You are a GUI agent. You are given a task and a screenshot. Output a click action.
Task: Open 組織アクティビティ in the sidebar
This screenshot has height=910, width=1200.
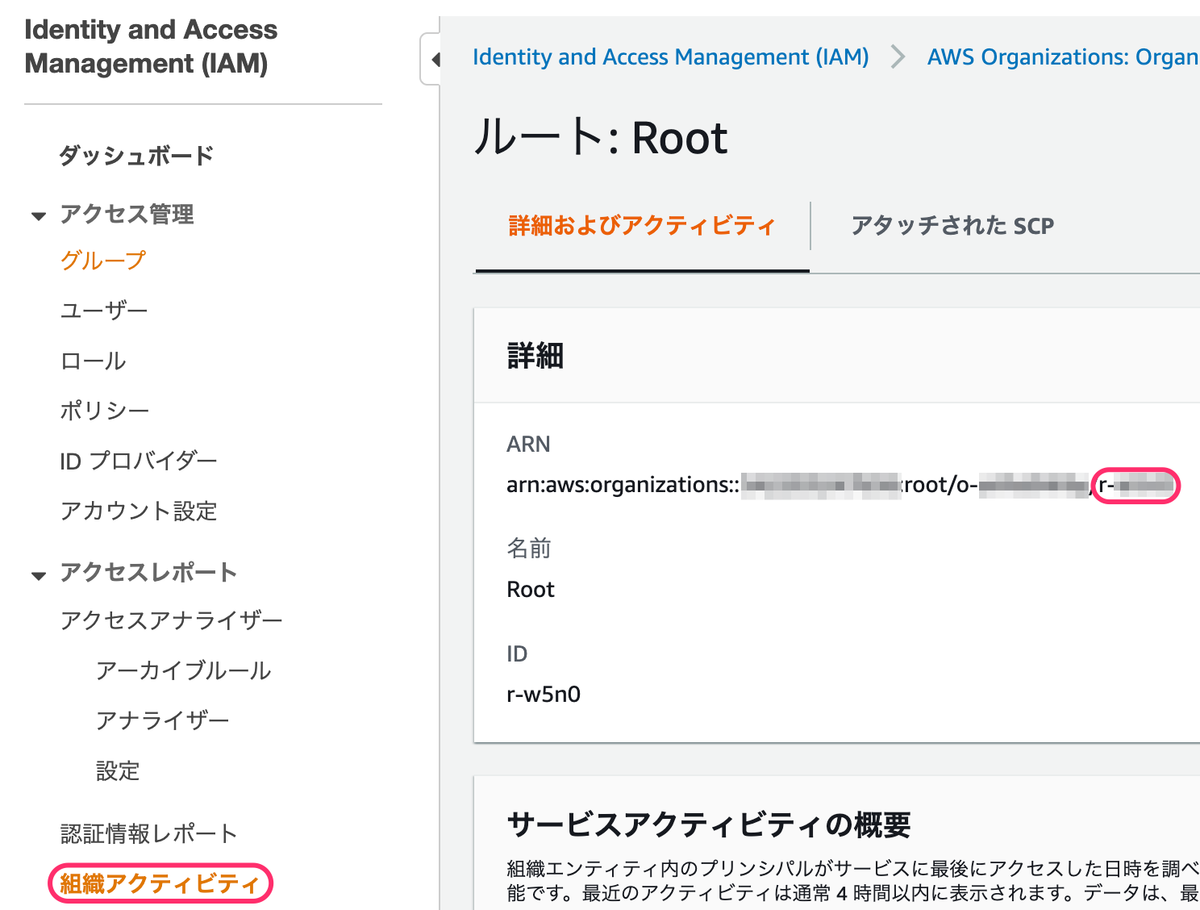[160, 883]
